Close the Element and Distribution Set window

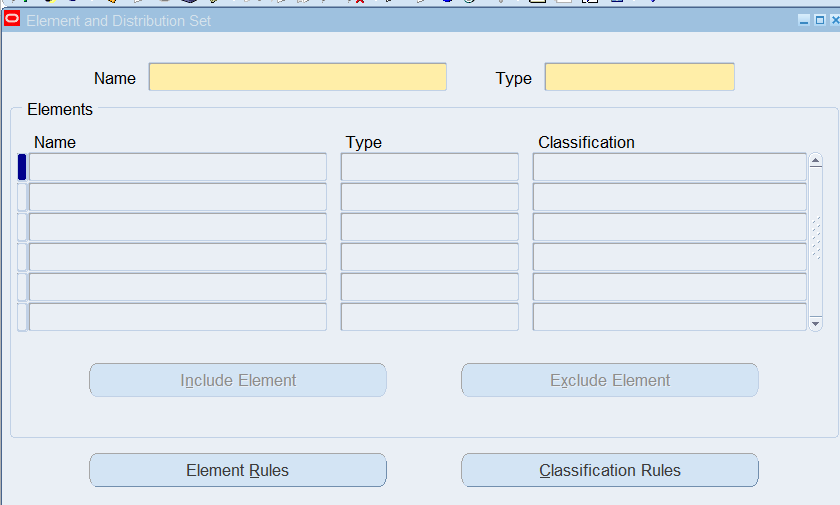834,20
